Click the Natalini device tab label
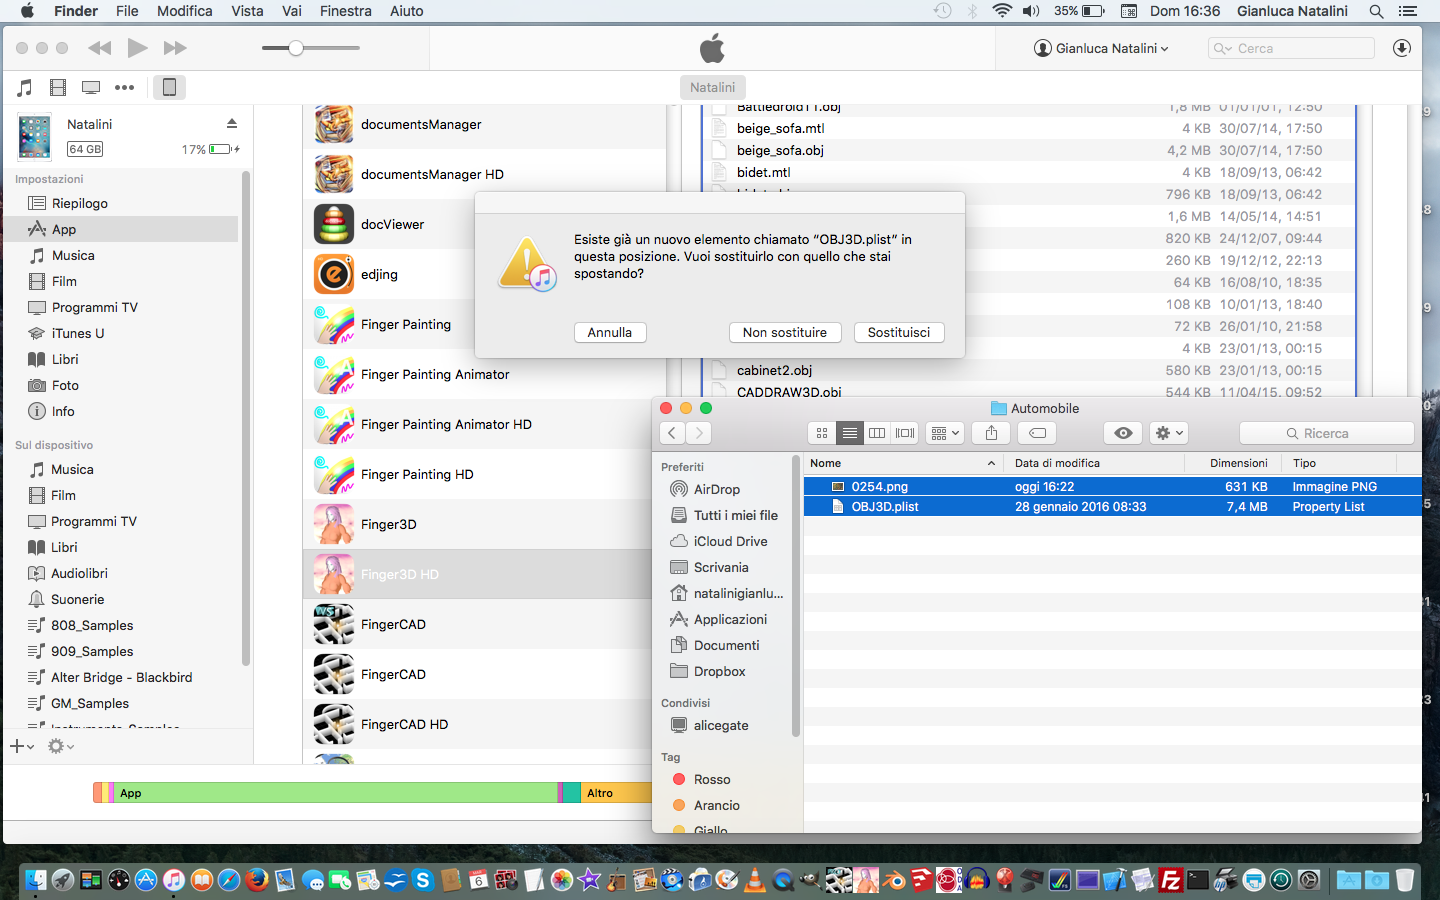The image size is (1440, 900). [712, 87]
